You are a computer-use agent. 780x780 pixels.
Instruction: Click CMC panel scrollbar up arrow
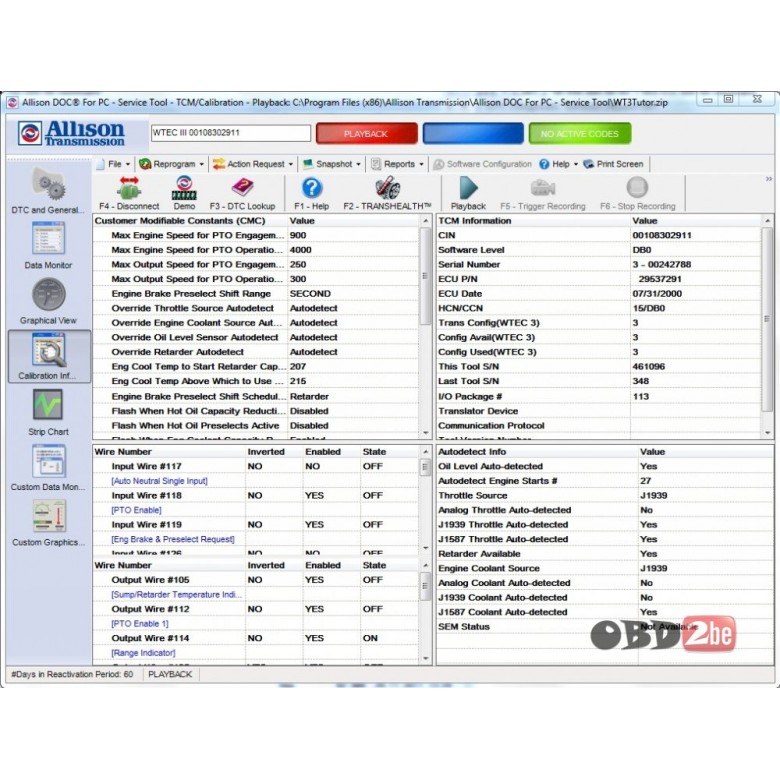pyautogui.click(x=425, y=220)
